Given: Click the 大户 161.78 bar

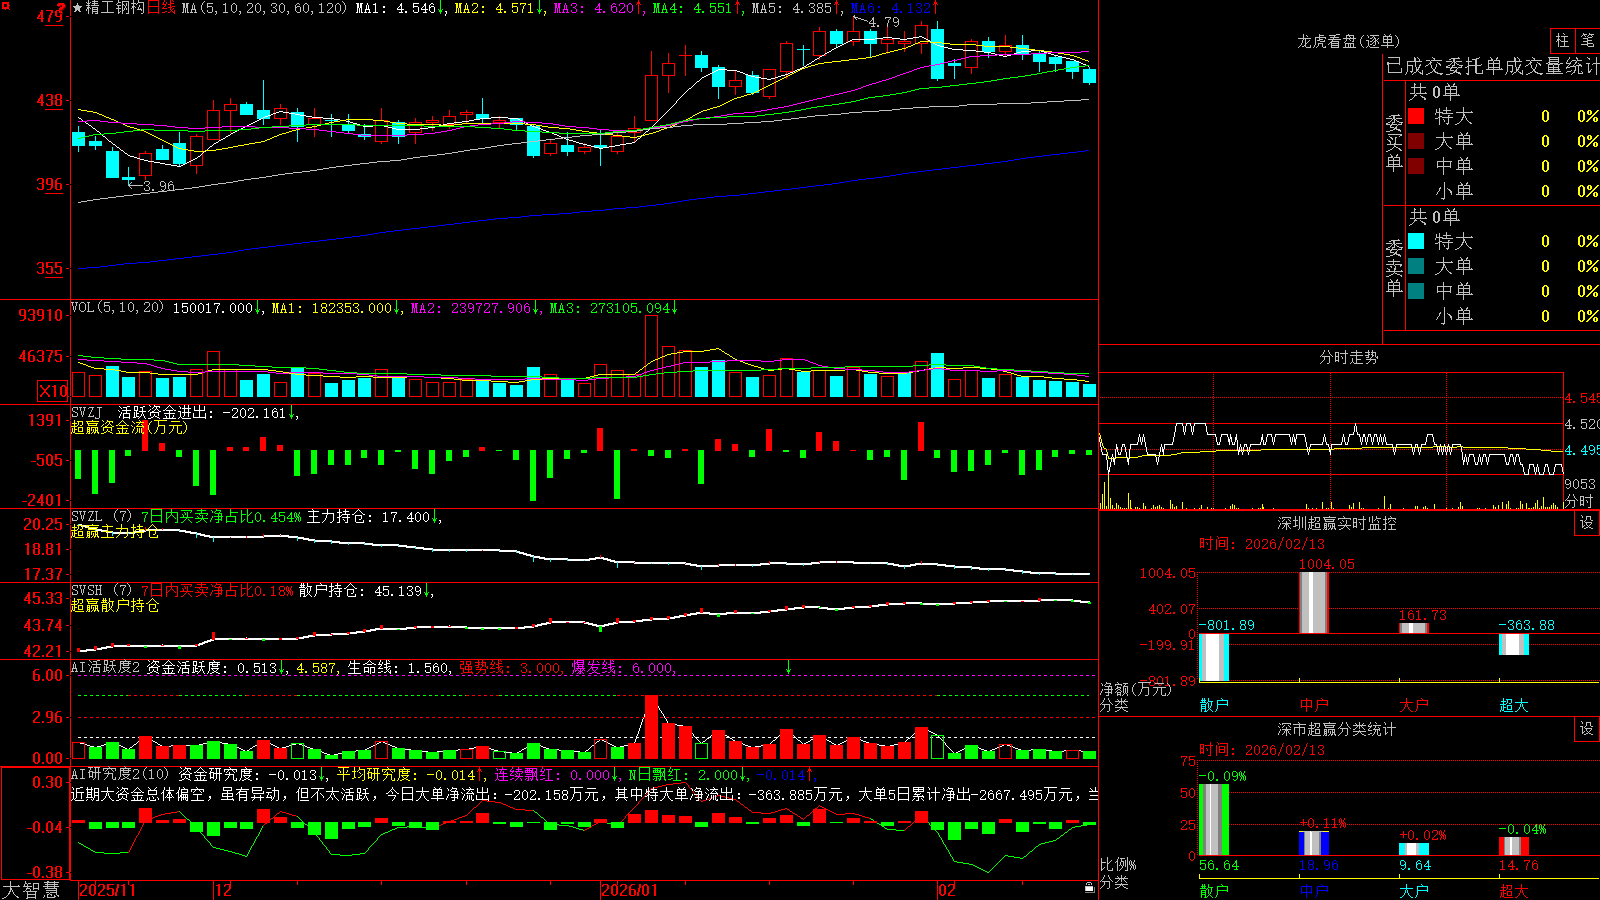Looking at the screenshot, I should click(x=1414, y=629).
